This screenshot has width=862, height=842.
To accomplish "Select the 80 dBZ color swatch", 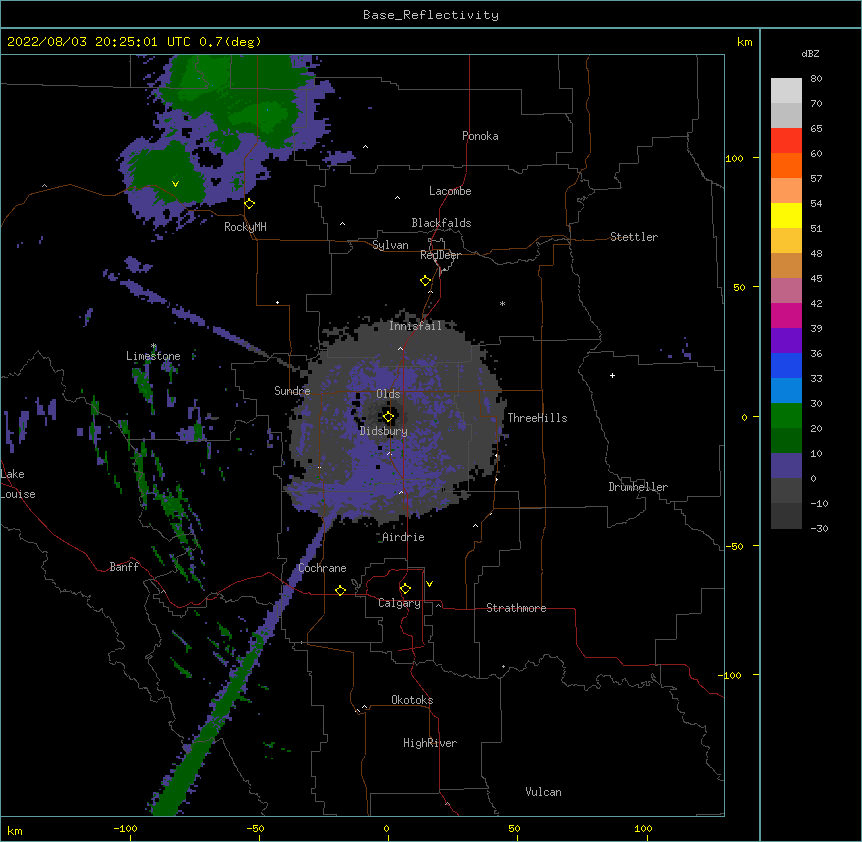I will [x=786, y=91].
